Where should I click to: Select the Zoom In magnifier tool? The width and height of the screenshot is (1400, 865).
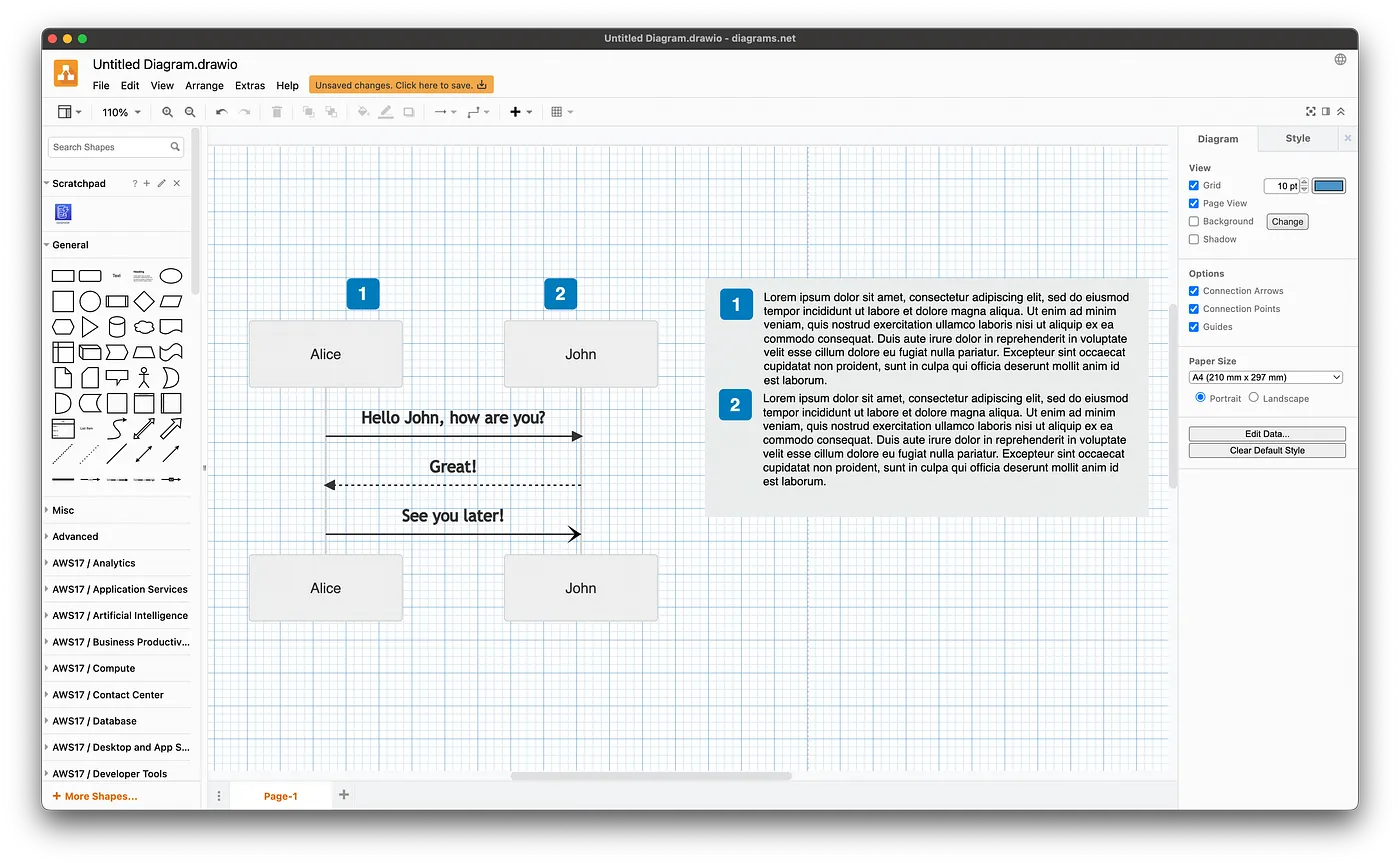click(167, 112)
